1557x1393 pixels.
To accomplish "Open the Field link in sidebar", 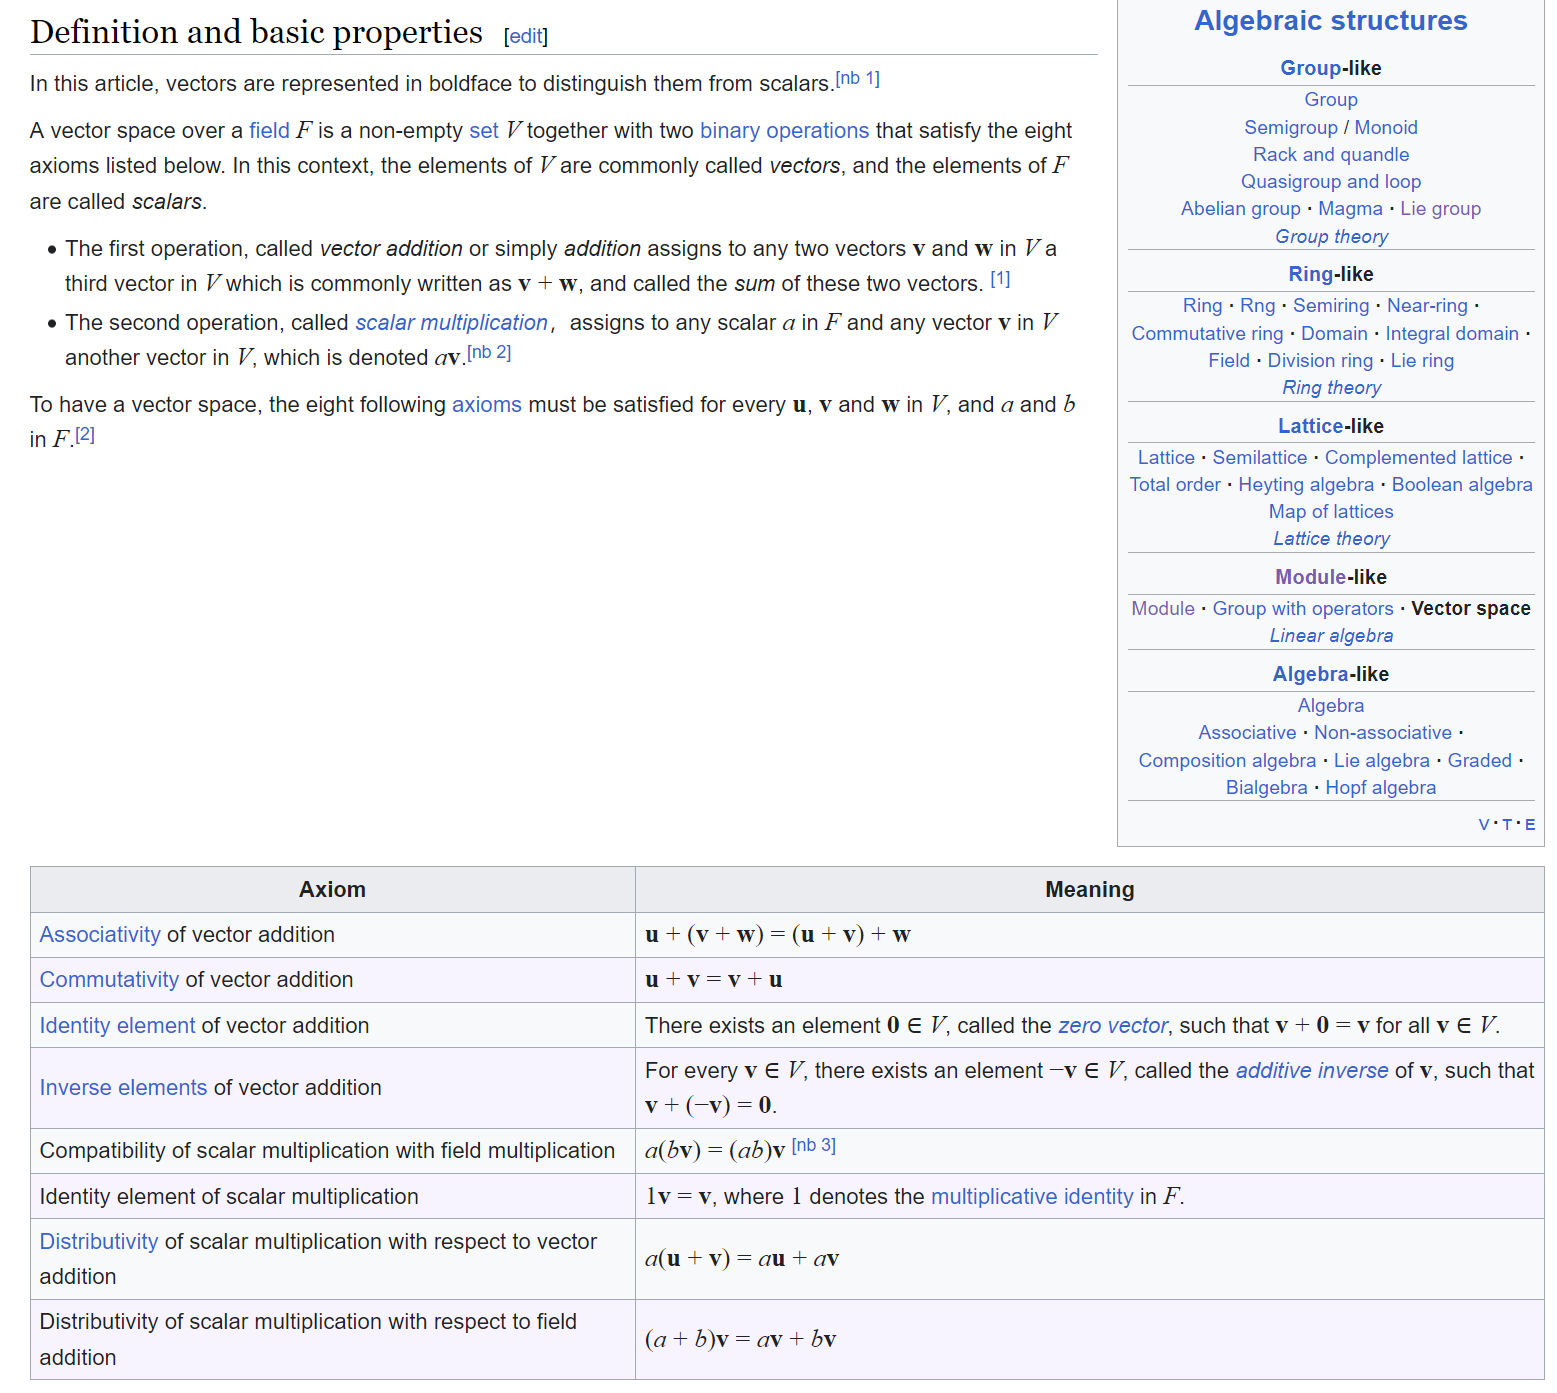I will [1228, 361].
